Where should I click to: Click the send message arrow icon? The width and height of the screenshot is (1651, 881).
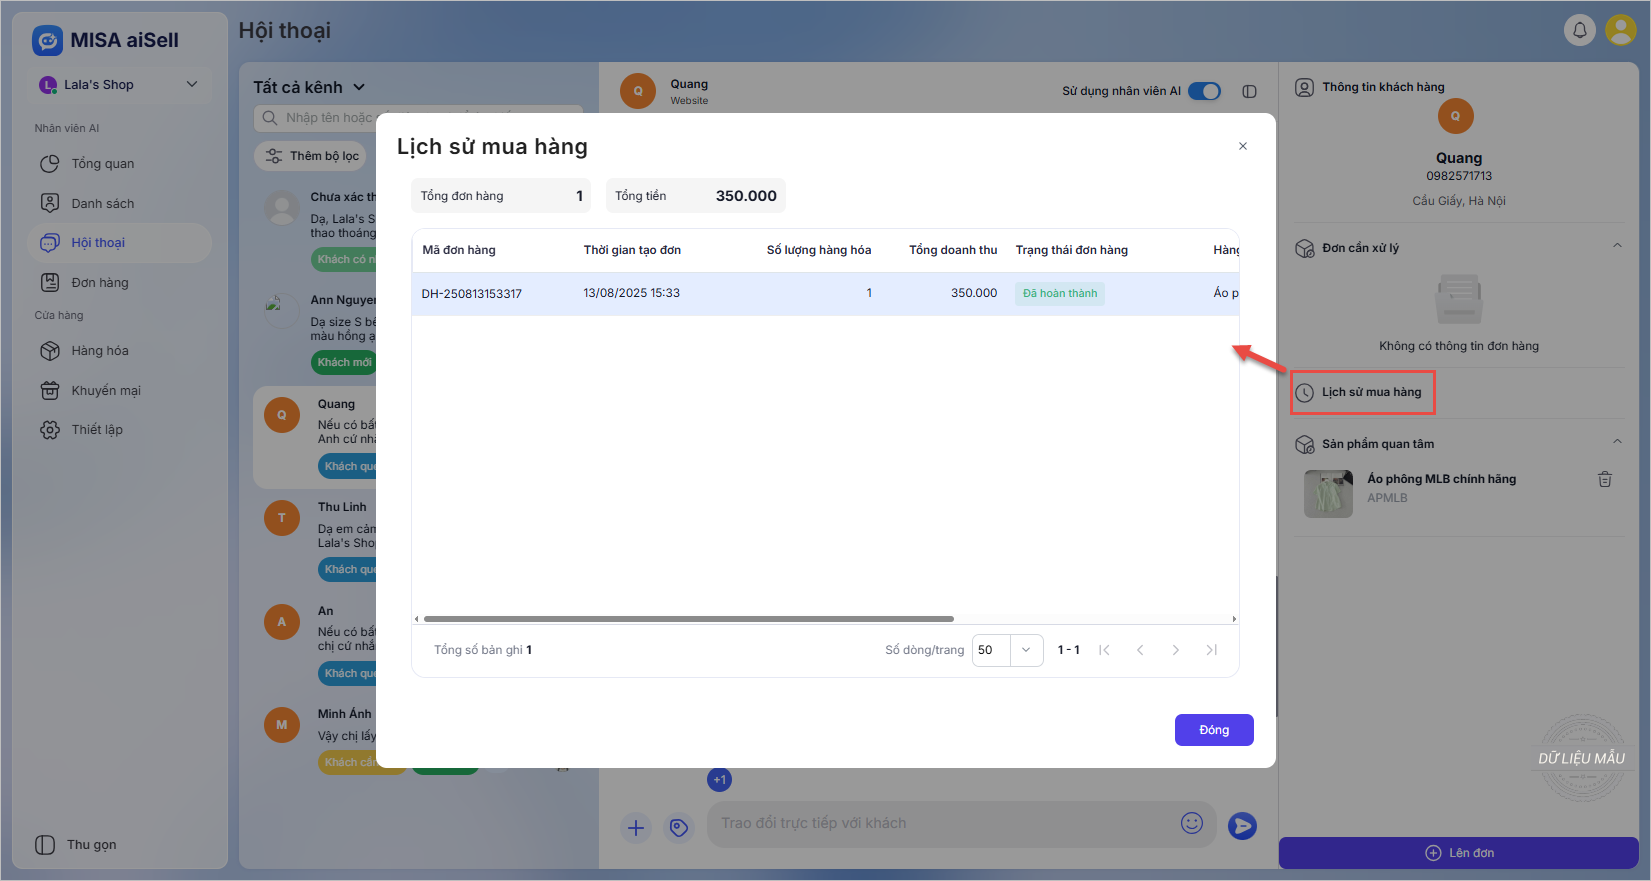click(x=1242, y=825)
